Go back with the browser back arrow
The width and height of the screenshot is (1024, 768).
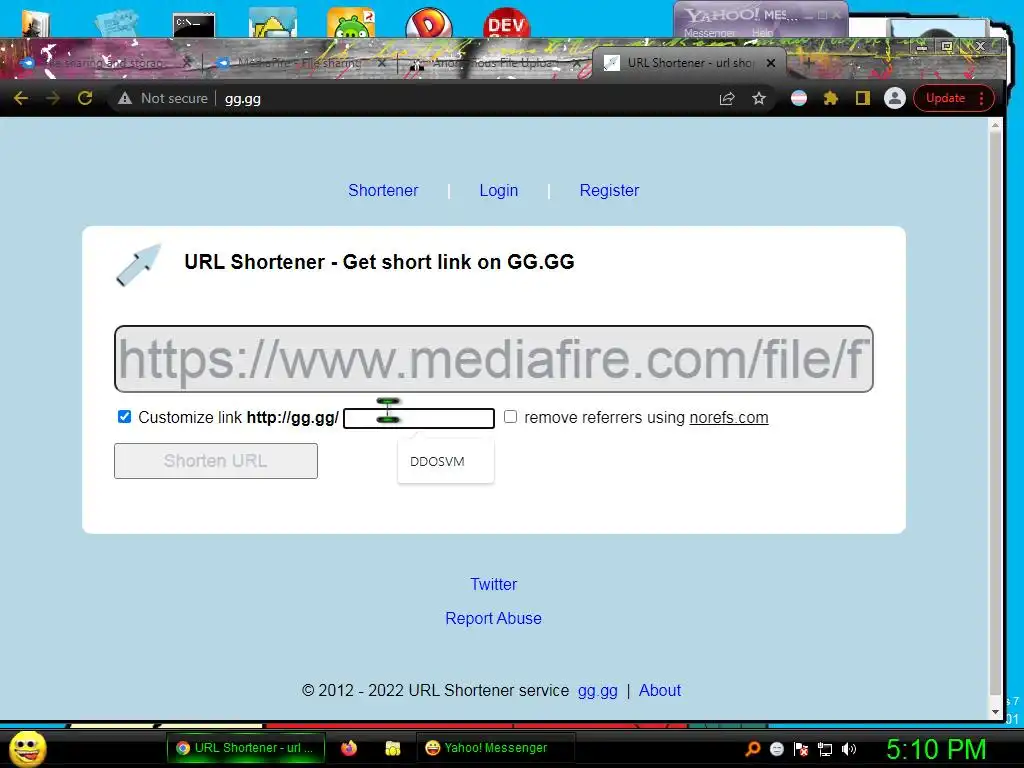(x=21, y=99)
